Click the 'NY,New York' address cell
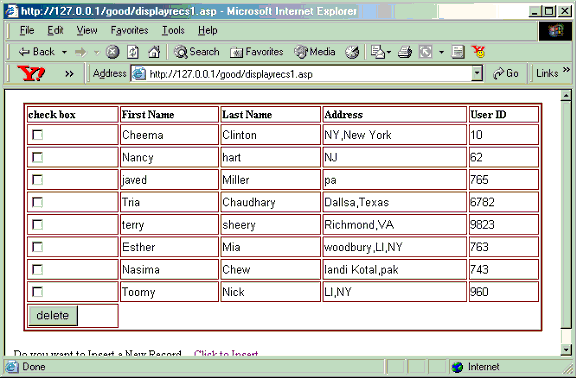 [395, 135]
